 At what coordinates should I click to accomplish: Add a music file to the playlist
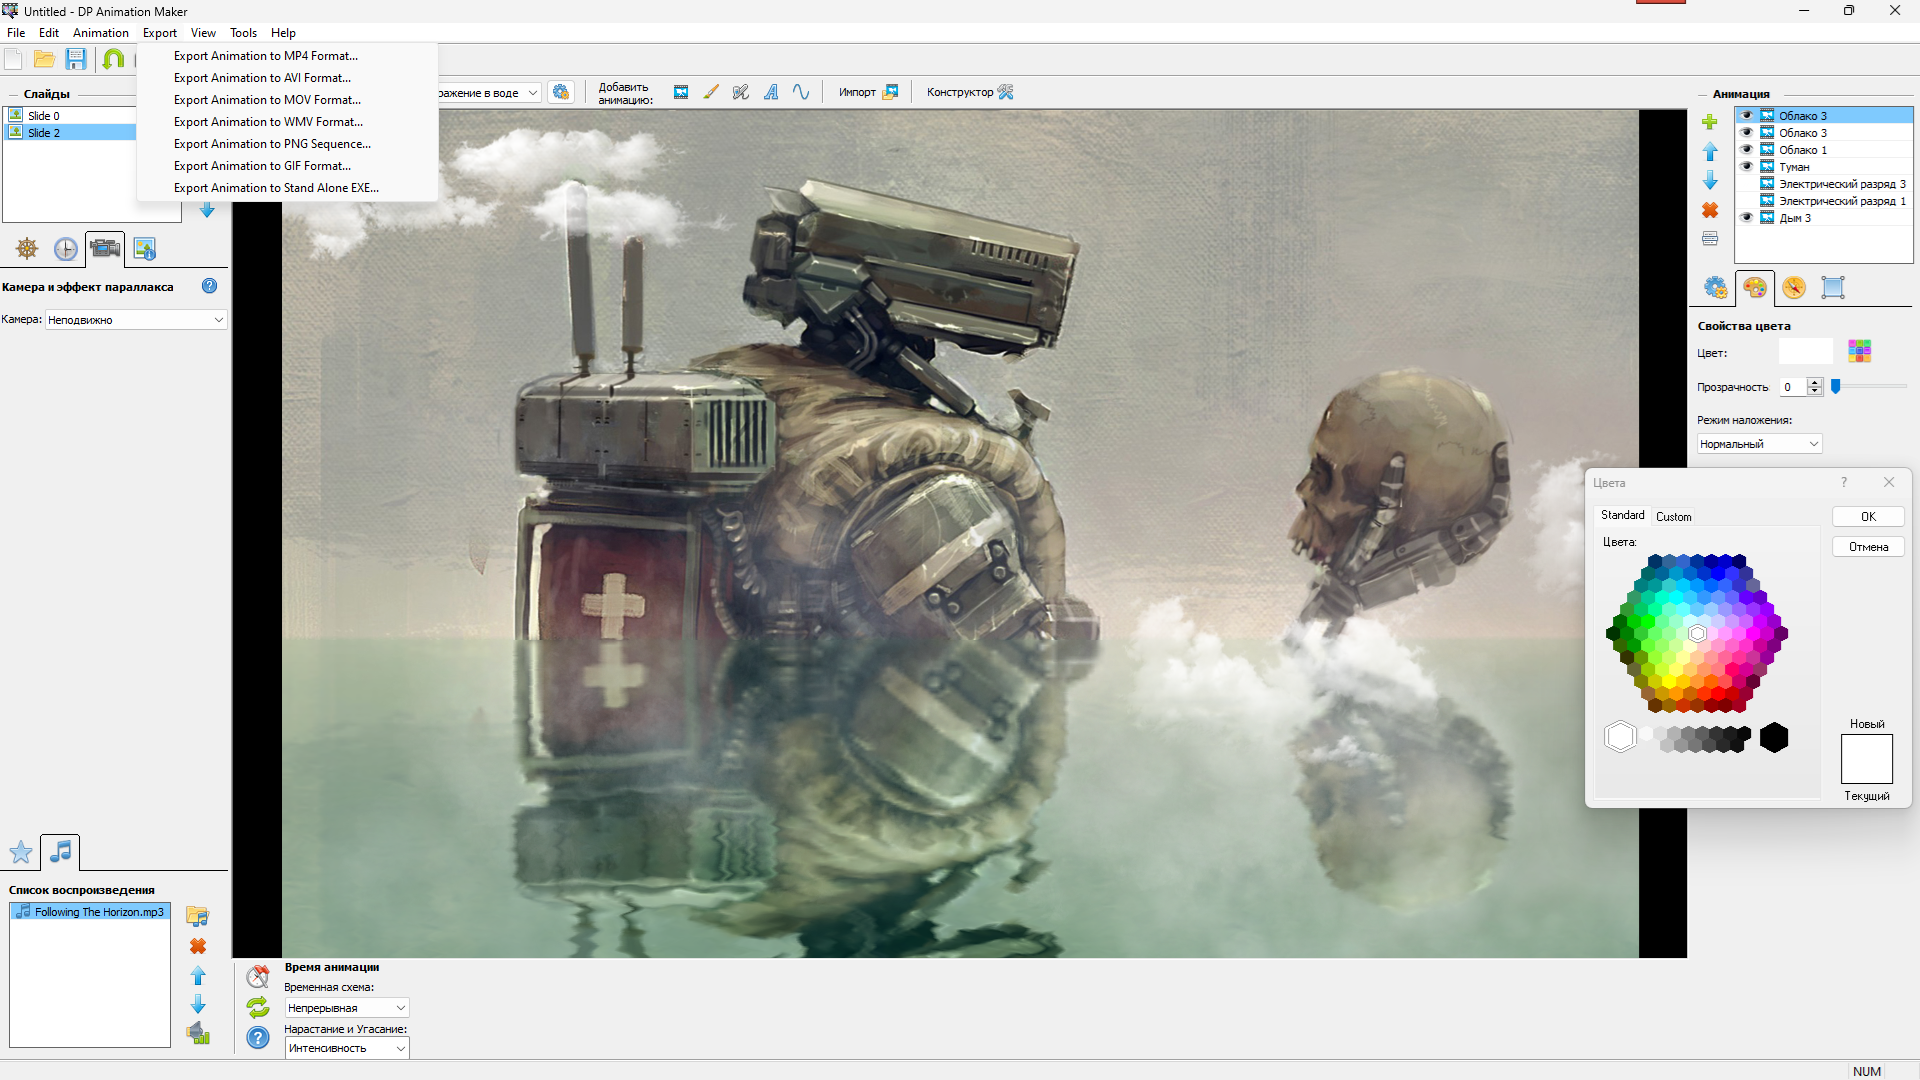198,916
